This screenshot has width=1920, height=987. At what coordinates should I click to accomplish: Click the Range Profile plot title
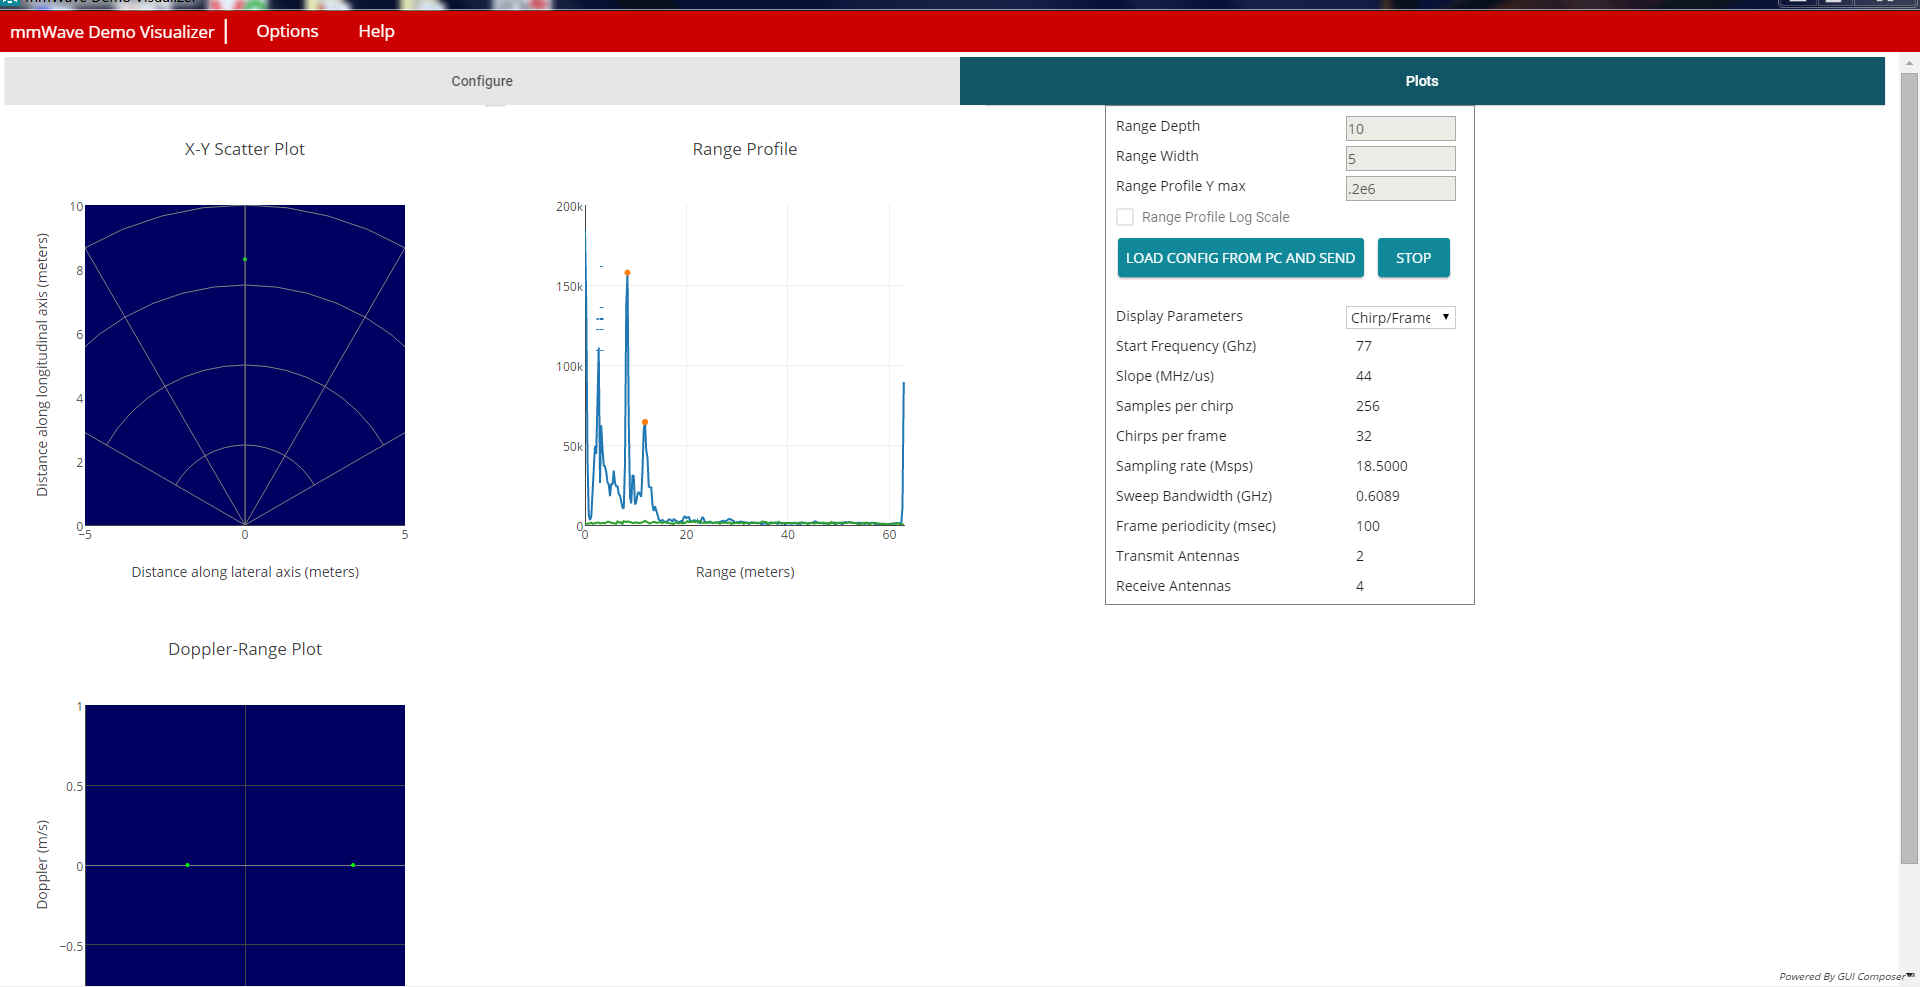[x=744, y=149]
